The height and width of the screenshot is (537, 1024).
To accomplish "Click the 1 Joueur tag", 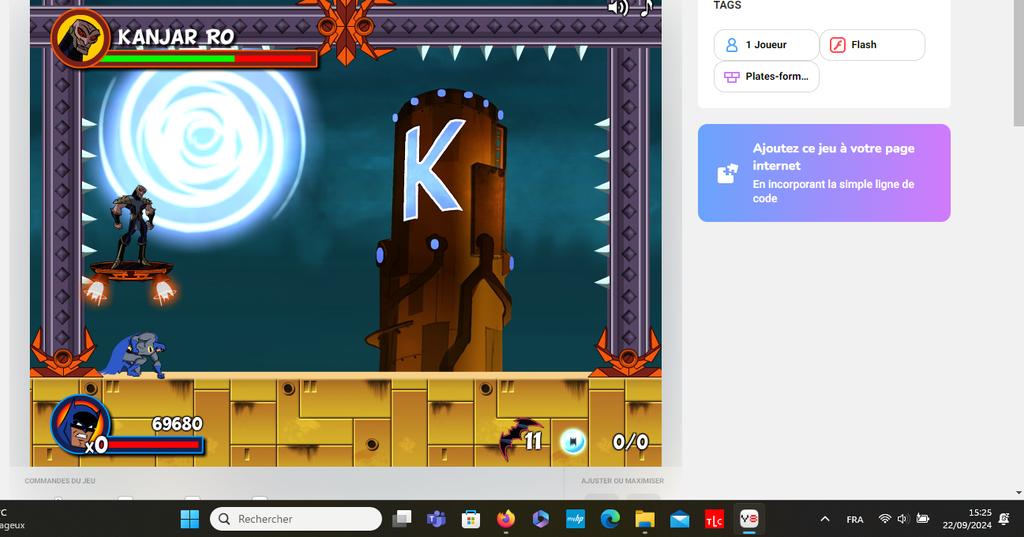I will 765,45.
